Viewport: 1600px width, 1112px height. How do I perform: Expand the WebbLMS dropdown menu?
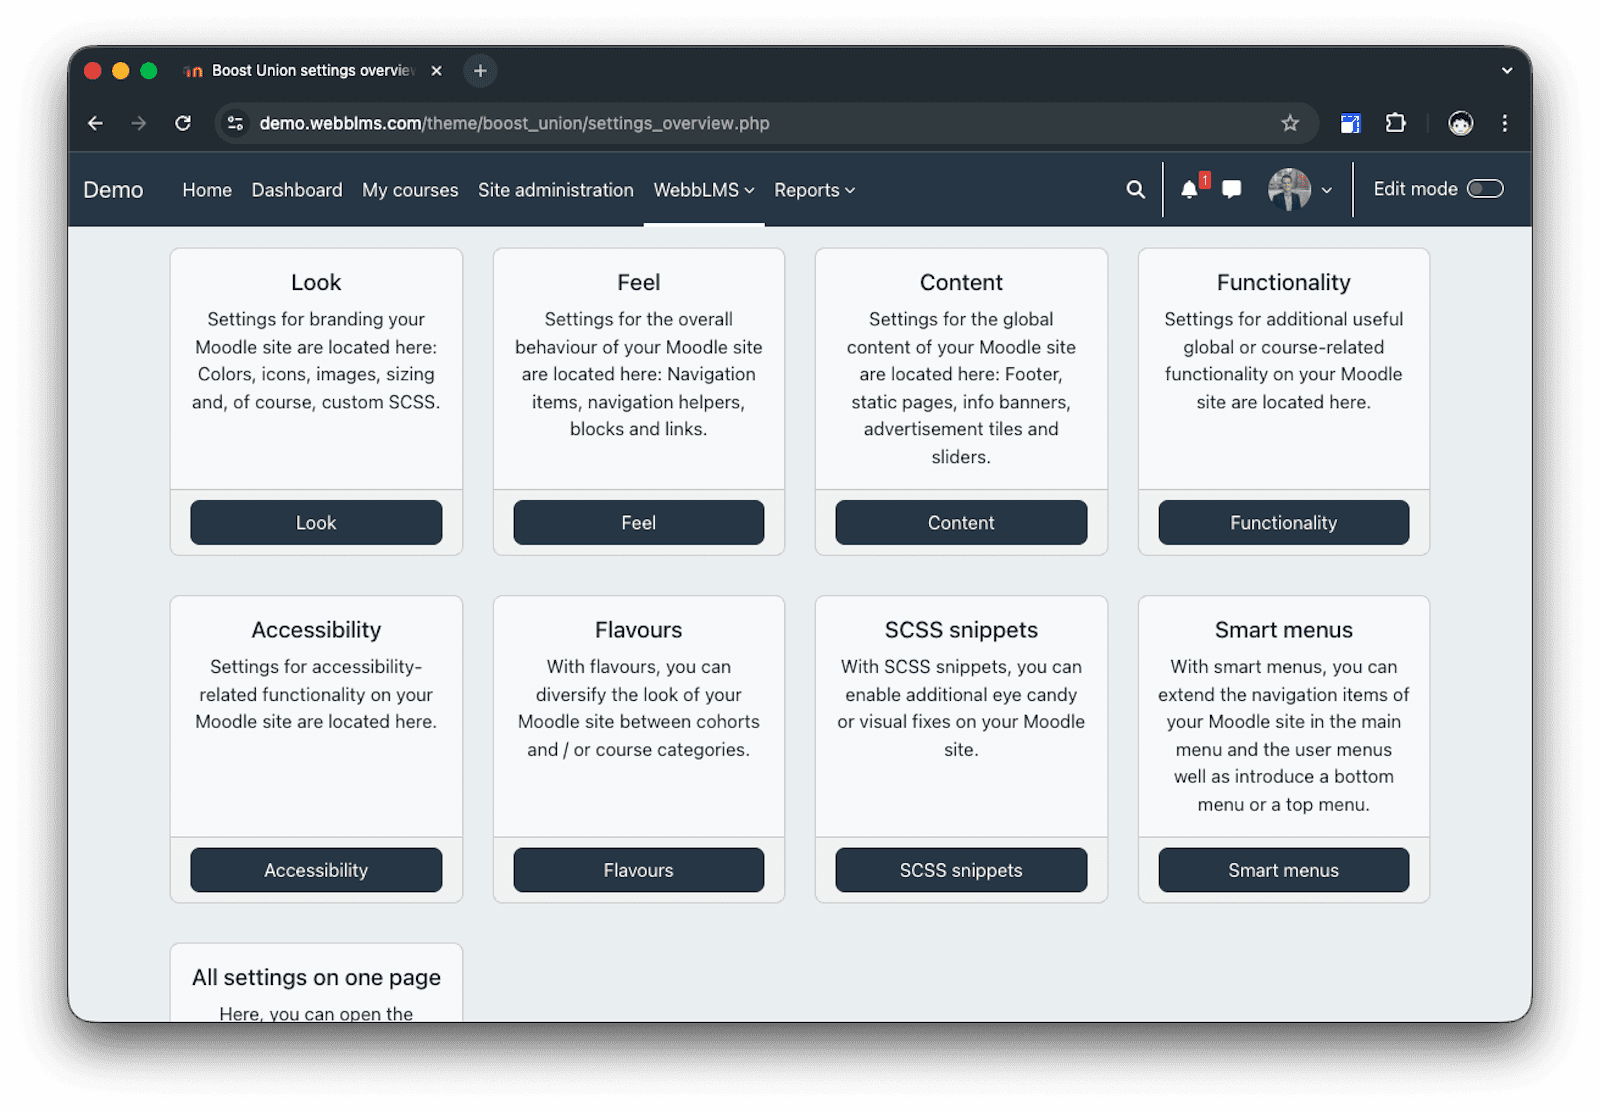point(703,190)
